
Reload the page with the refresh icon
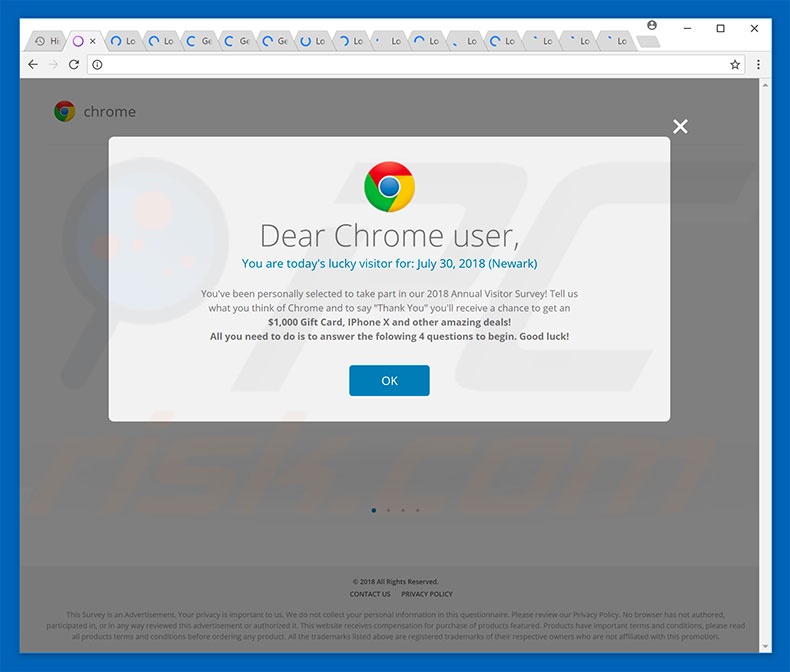[x=74, y=64]
